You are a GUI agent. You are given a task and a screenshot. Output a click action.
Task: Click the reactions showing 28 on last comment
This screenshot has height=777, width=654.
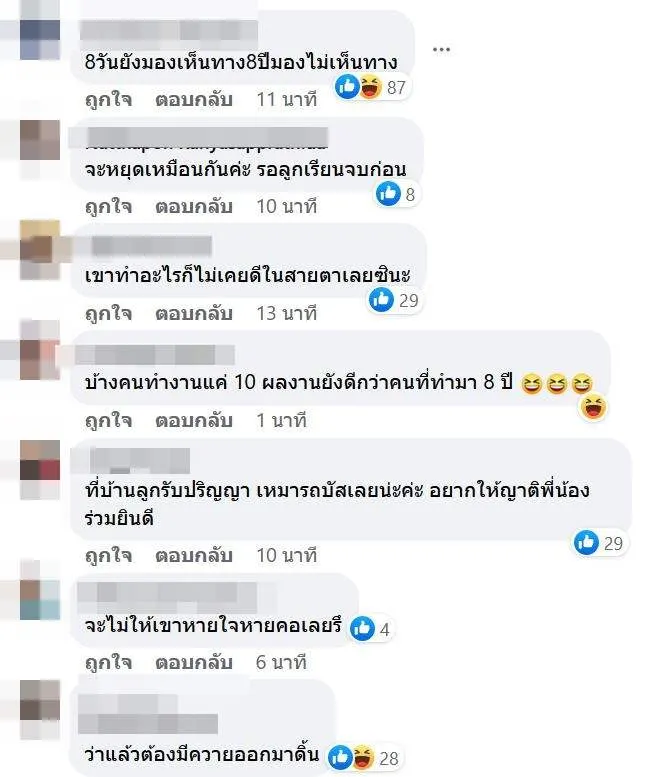364,758
